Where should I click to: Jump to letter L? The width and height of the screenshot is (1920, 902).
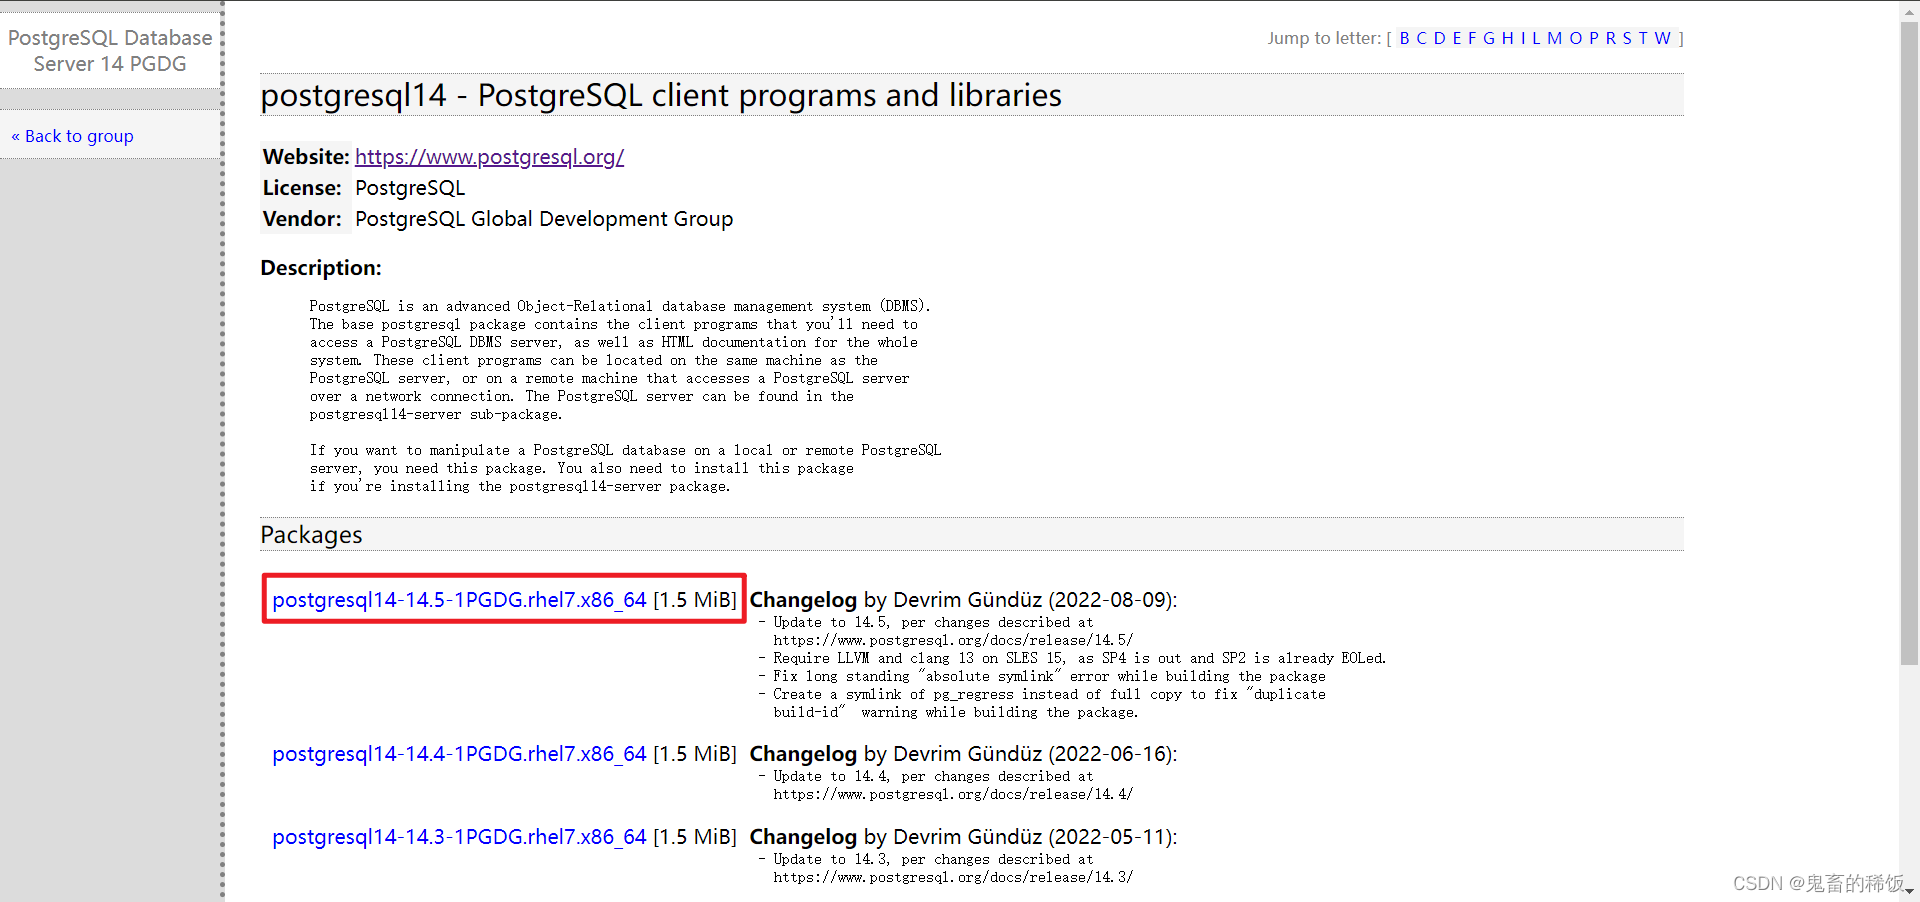point(1537,38)
